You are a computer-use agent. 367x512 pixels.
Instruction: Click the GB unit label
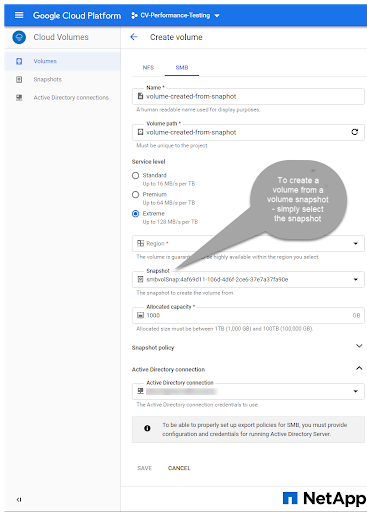pyautogui.click(x=356, y=315)
